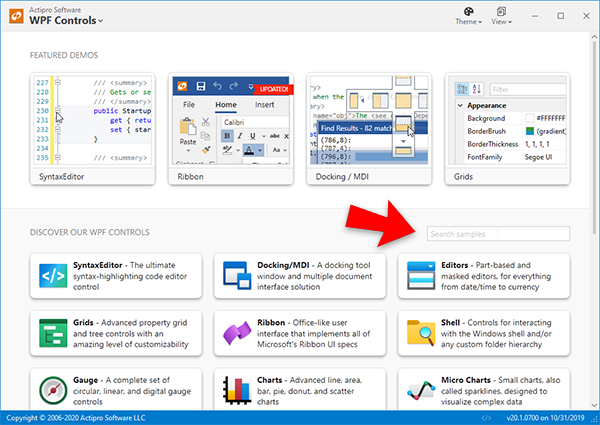Open the SyntaxEditor featured demo thumbnail
600x425 pixels.
[x=93, y=129]
